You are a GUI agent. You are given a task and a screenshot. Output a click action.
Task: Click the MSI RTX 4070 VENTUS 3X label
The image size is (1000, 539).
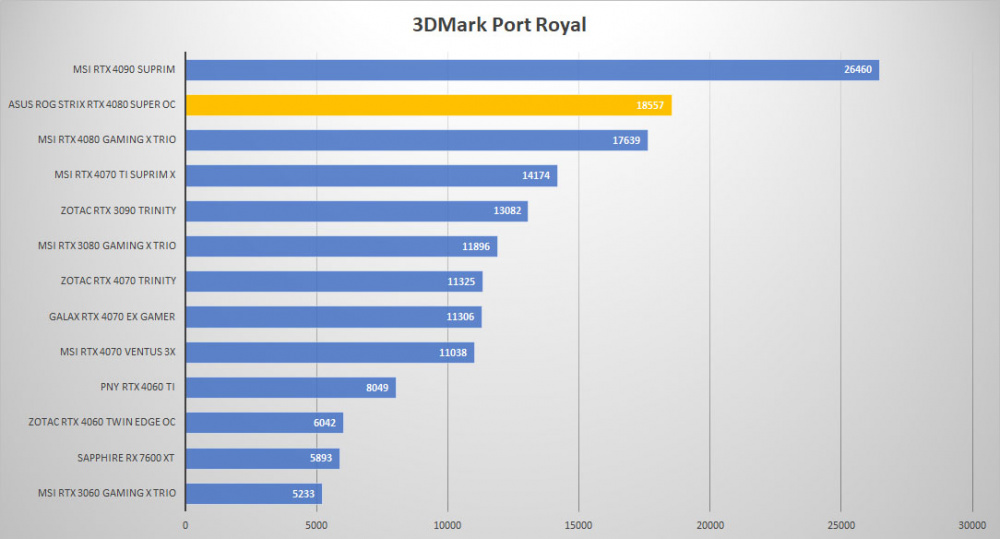pyautogui.click(x=117, y=351)
